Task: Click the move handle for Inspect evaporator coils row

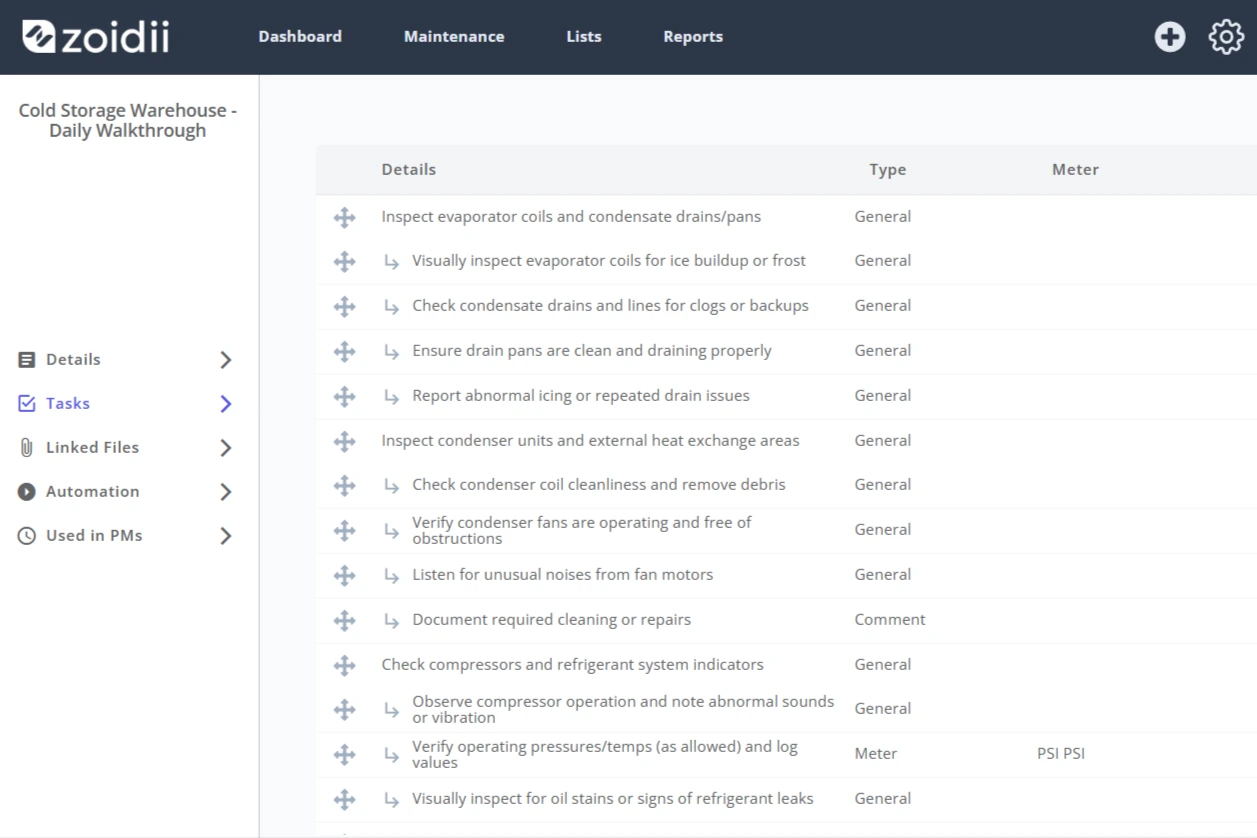Action: 344,217
